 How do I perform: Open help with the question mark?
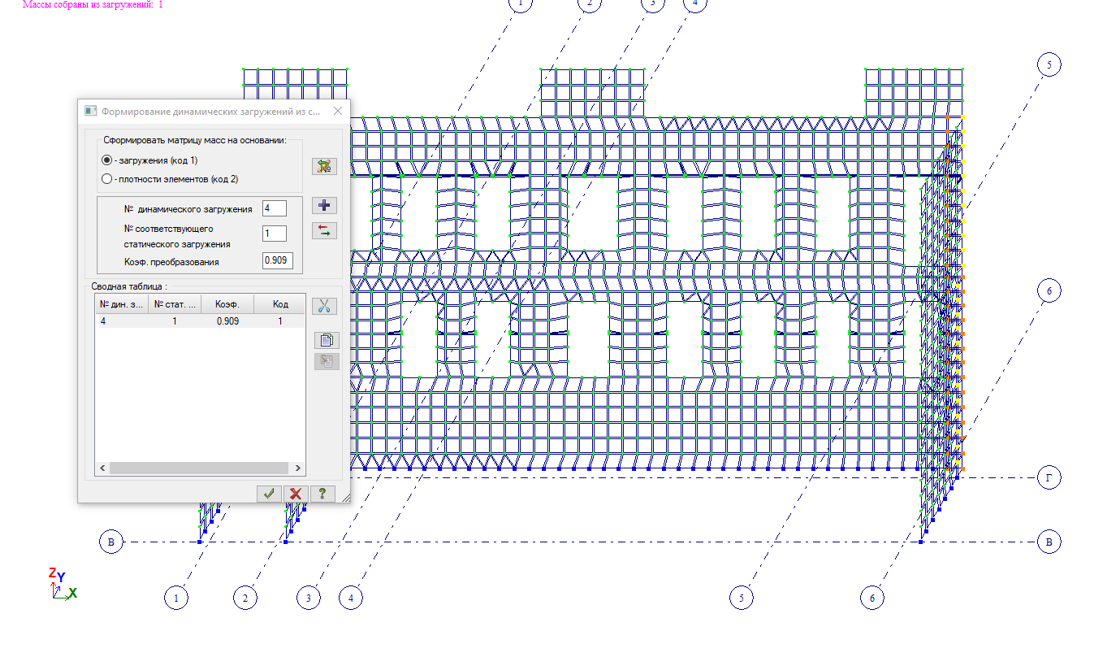click(322, 493)
